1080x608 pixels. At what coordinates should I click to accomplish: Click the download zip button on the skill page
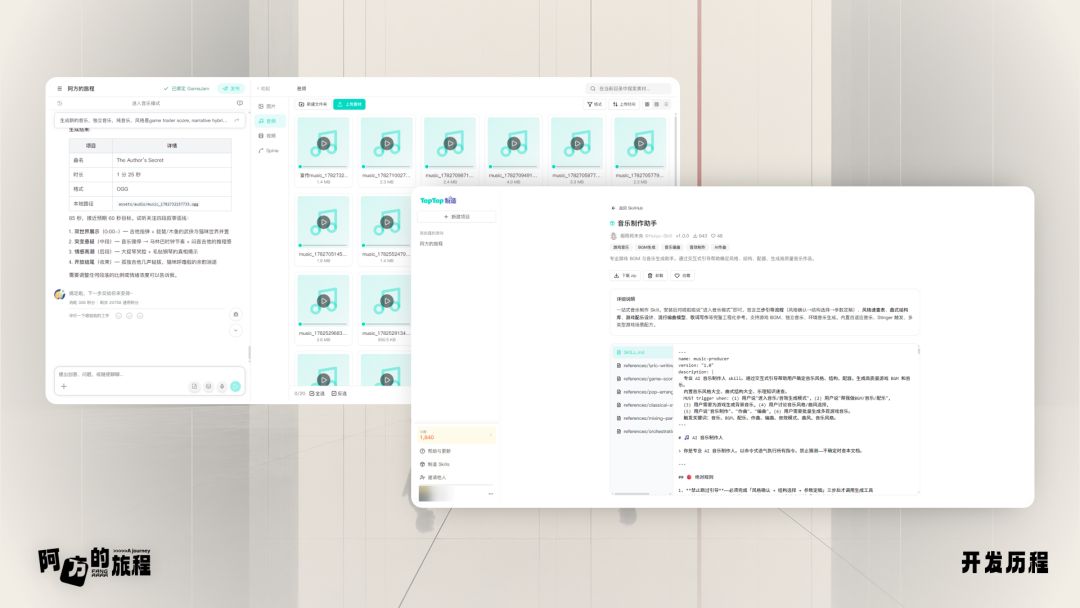coord(625,275)
